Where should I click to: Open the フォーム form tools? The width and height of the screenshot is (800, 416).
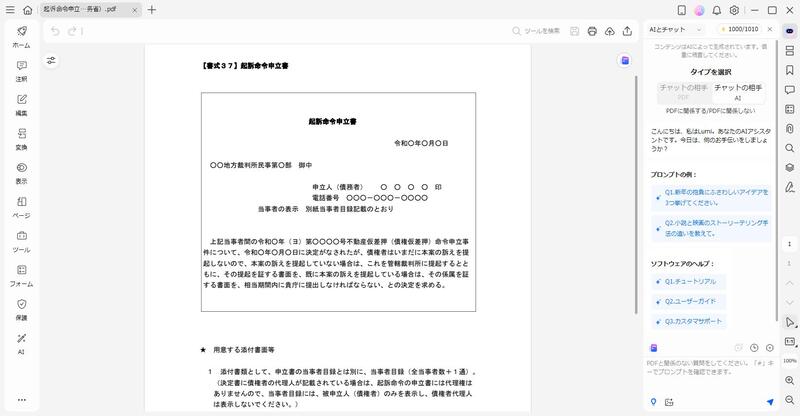click(x=21, y=276)
